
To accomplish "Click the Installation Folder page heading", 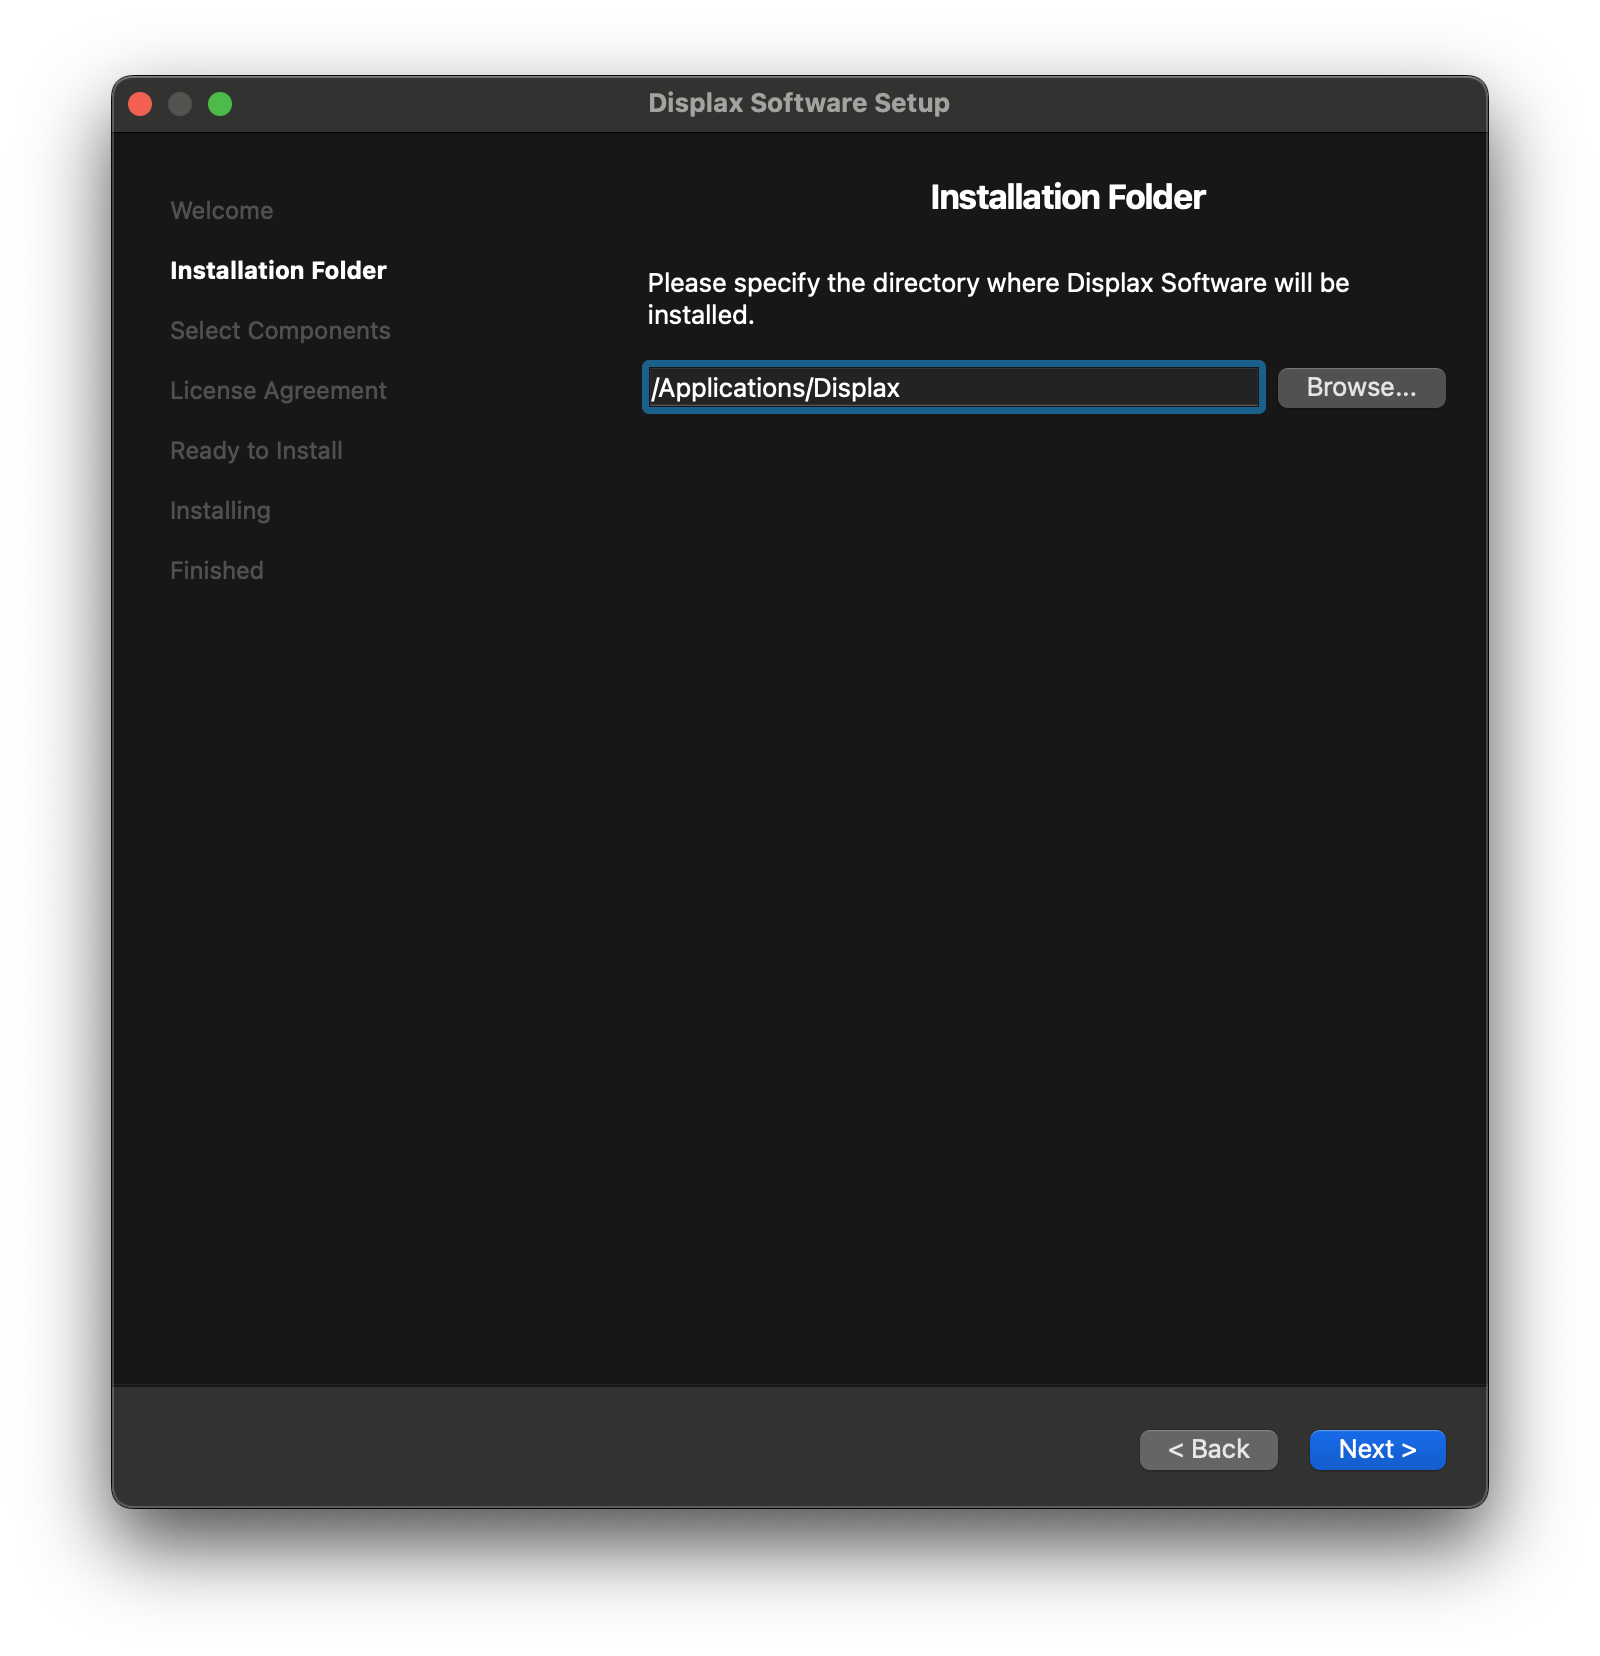I will pyautogui.click(x=1067, y=198).
